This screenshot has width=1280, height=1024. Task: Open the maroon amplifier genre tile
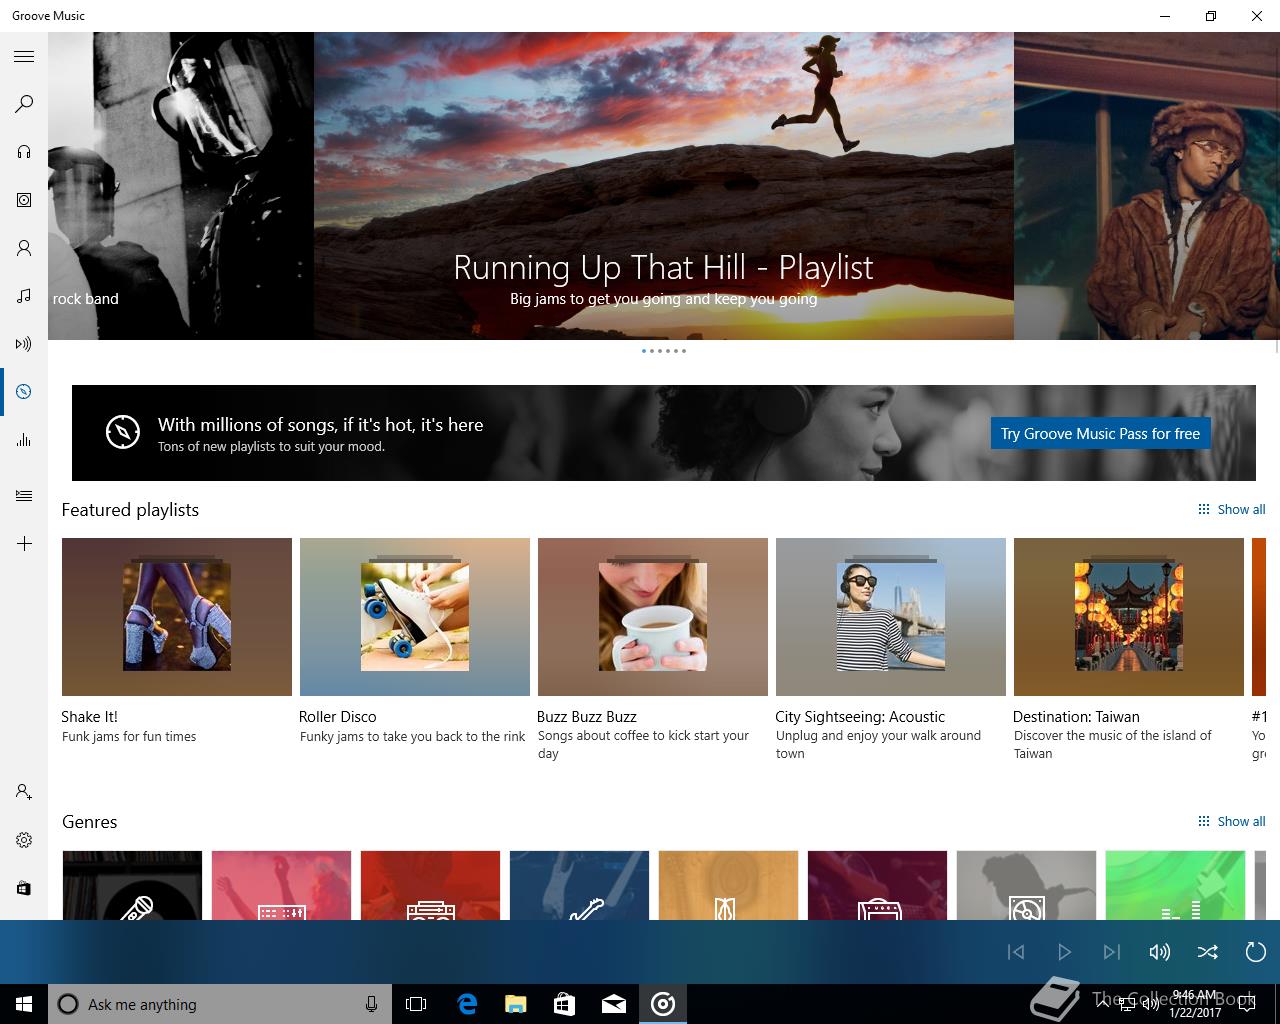(x=877, y=885)
